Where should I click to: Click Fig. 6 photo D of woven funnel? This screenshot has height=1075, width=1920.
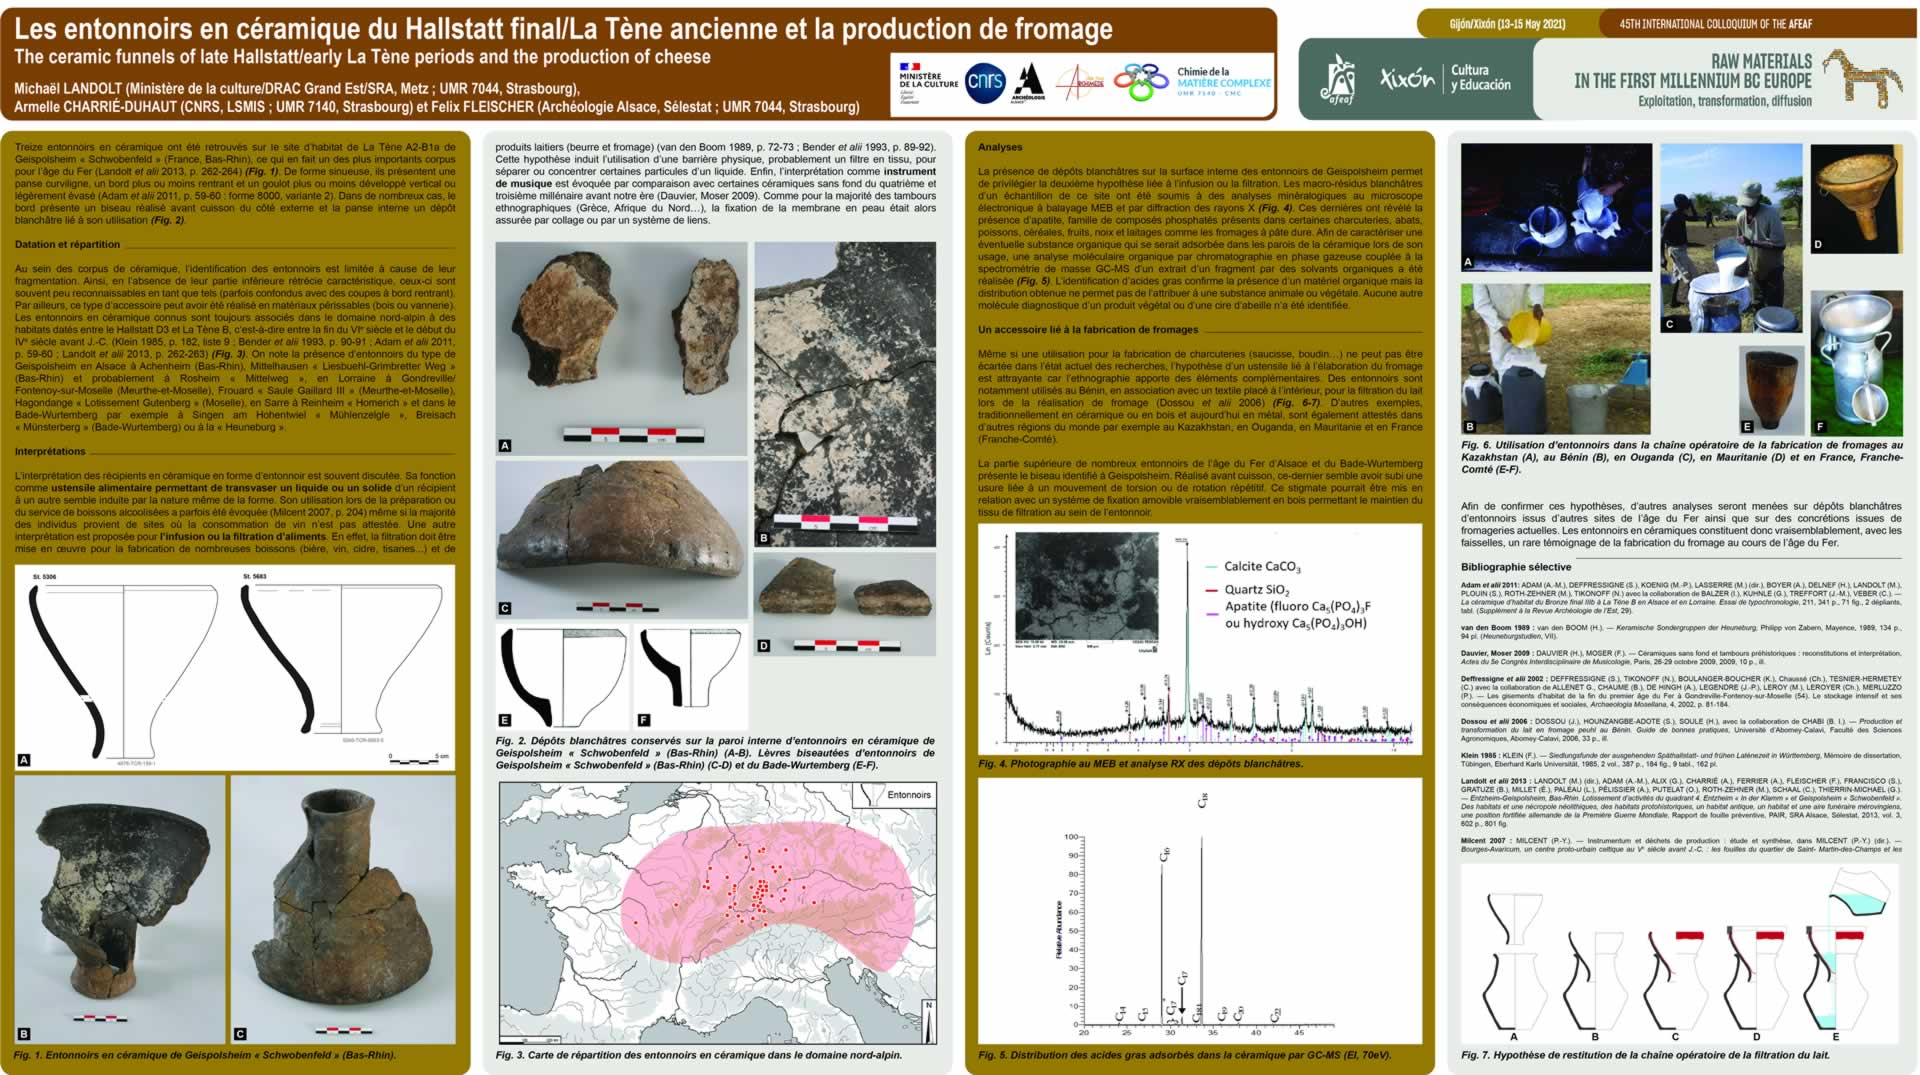coord(1856,198)
